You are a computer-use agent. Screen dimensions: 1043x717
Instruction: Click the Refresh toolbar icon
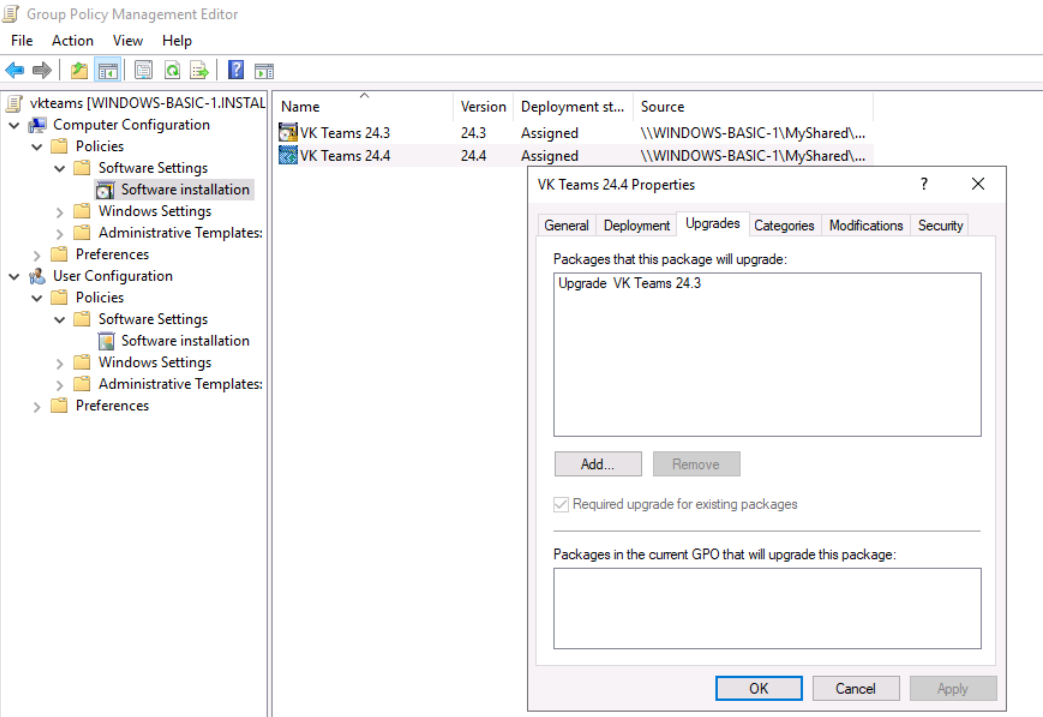[x=172, y=70]
